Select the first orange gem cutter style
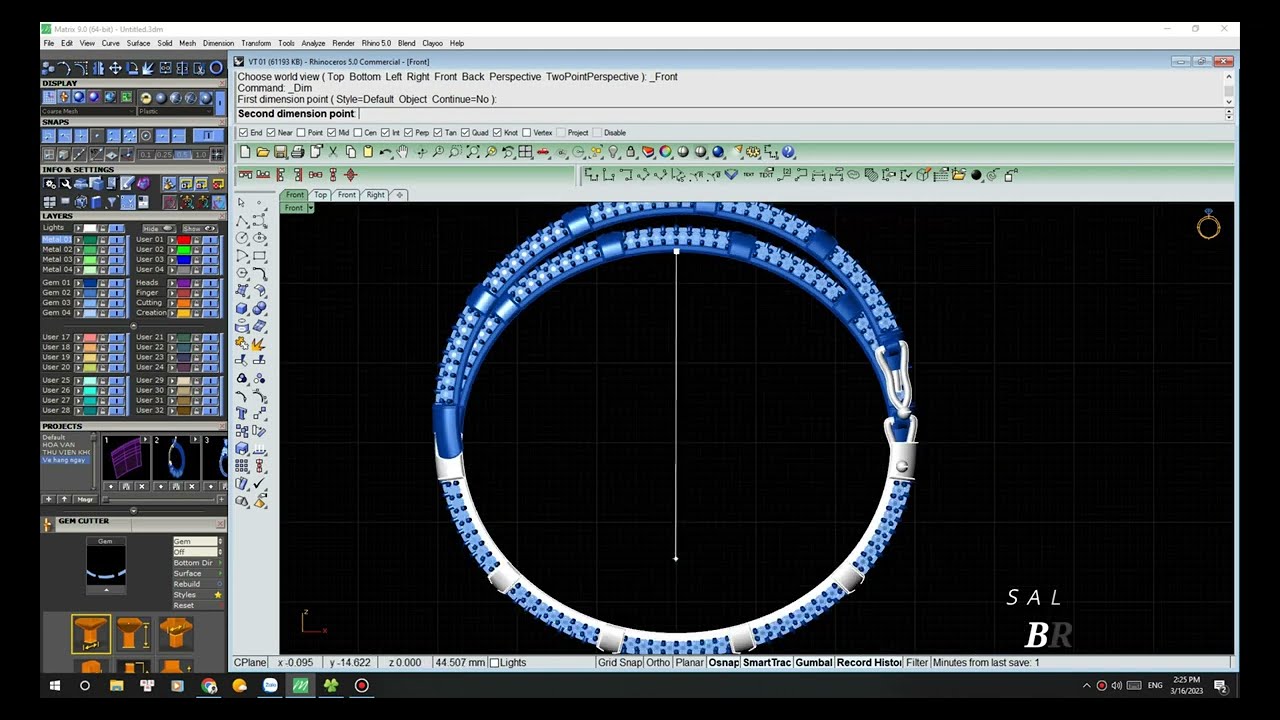The height and width of the screenshot is (720, 1280). 91,634
